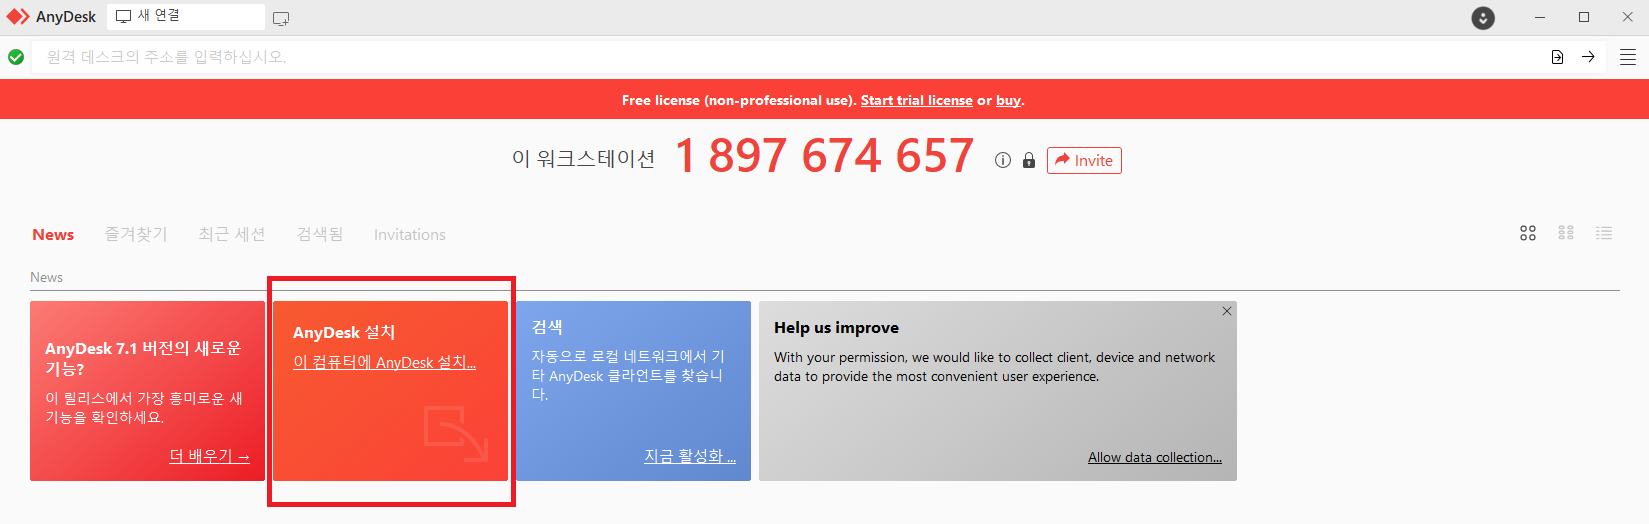Viewport: 1649px width, 524px height.
Task: Click the lock icon for unattended access
Action: click(1029, 160)
